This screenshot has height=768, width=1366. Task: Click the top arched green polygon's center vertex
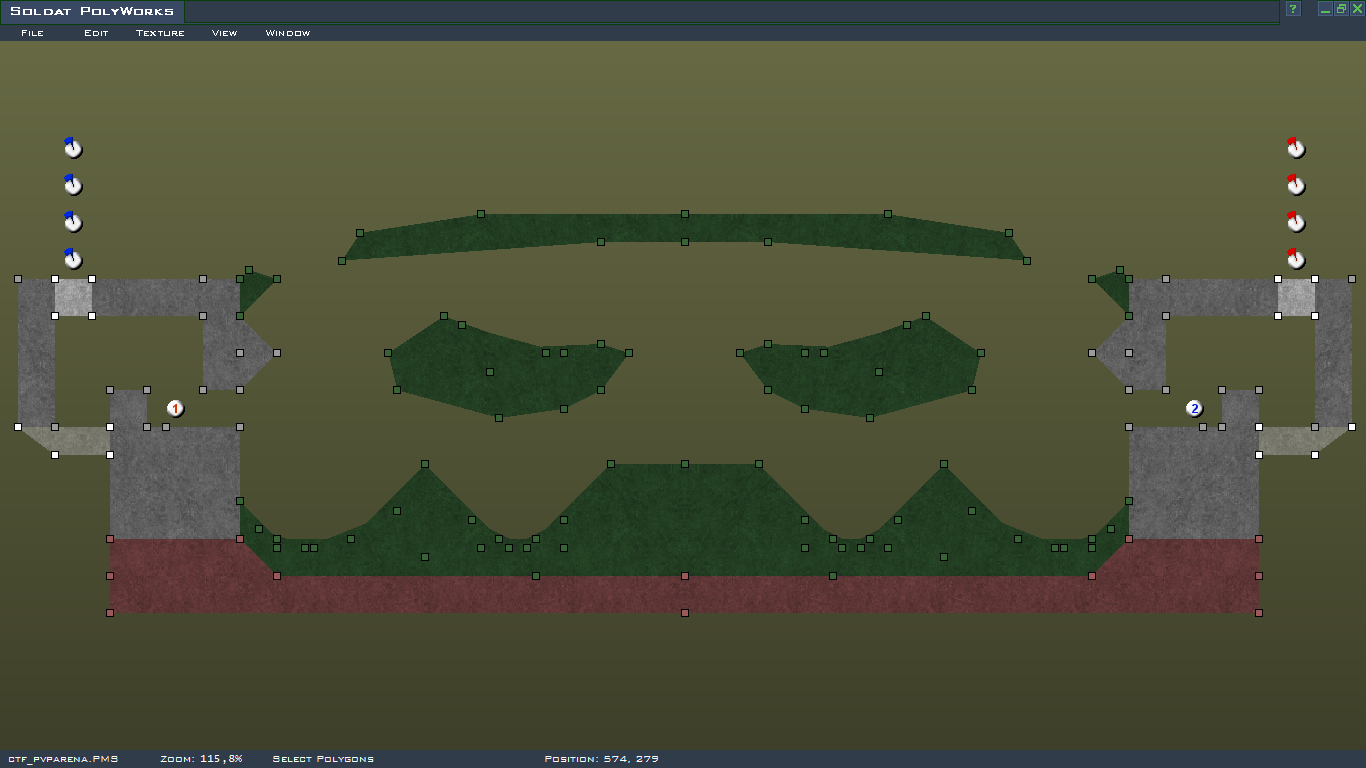[685, 214]
